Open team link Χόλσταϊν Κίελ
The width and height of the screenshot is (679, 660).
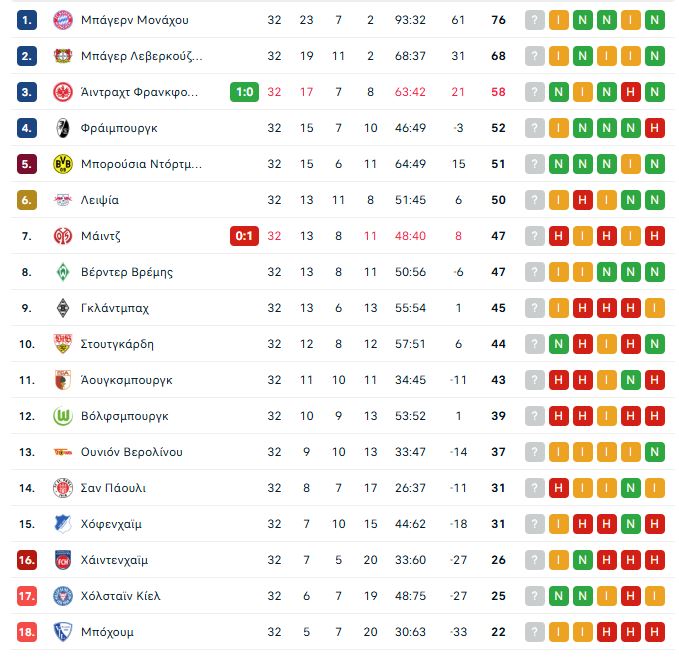(120, 596)
